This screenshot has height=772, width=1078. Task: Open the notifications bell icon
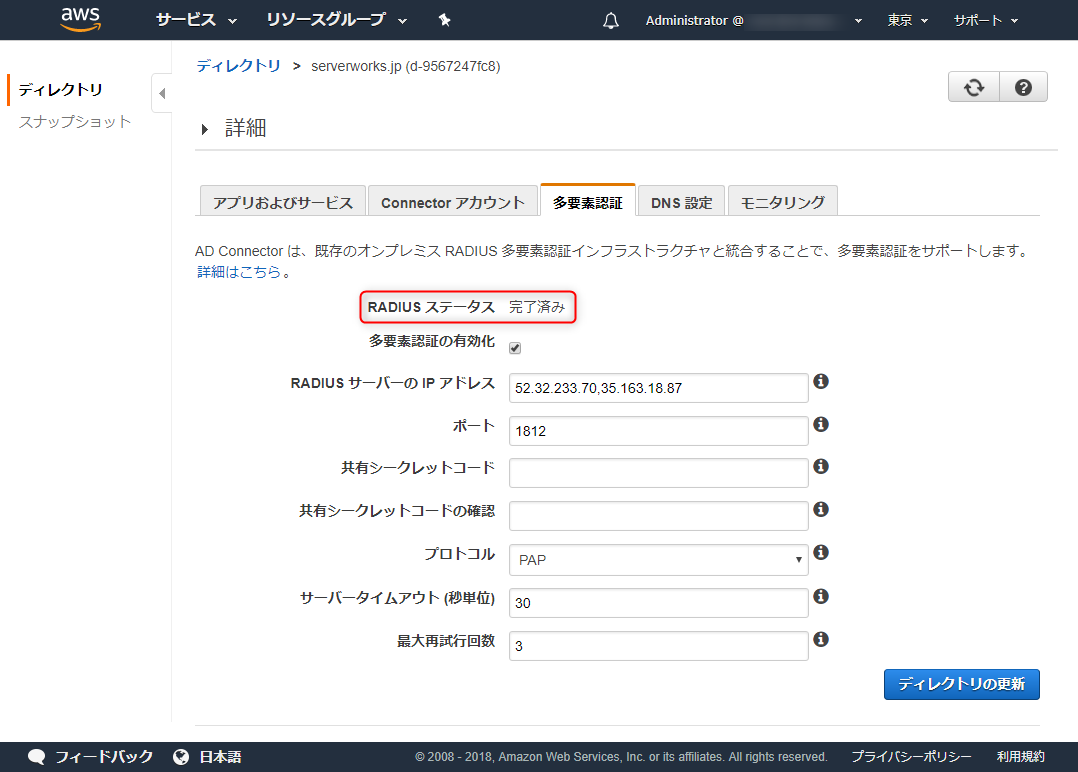point(611,21)
